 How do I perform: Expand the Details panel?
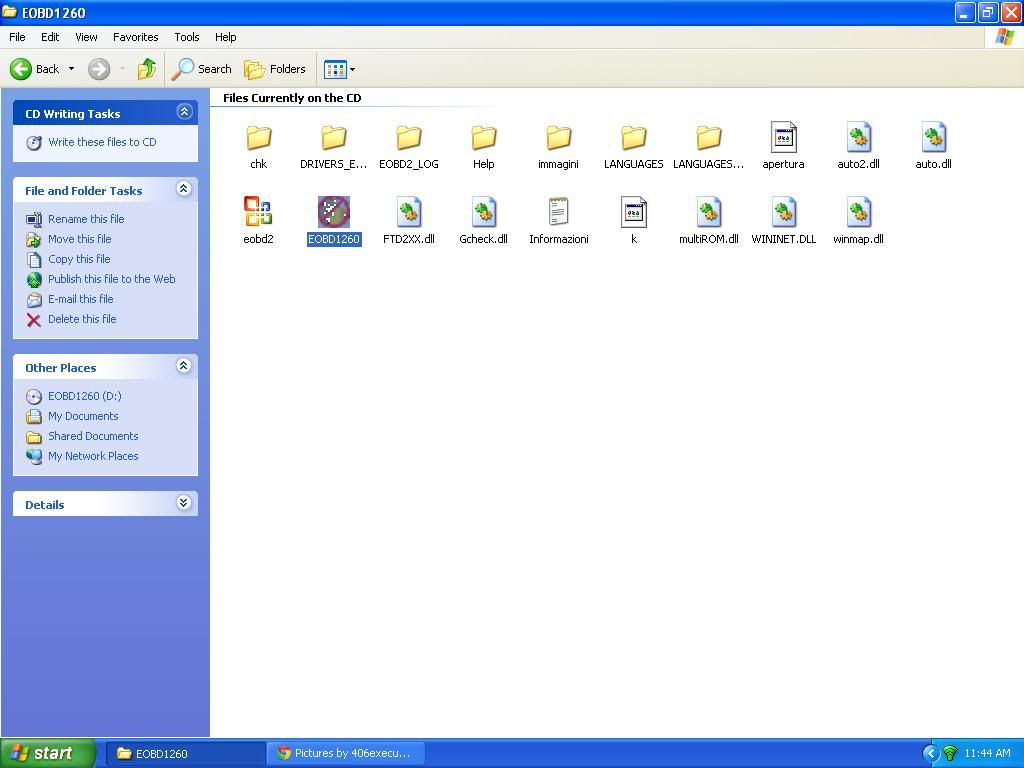pyautogui.click(x=184, y=503)
